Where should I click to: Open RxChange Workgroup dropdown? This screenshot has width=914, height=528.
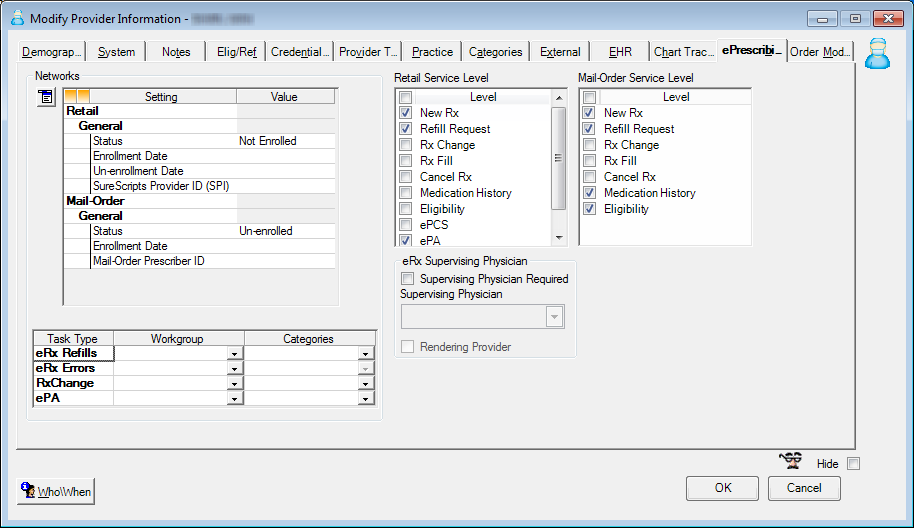pos(234,383)
